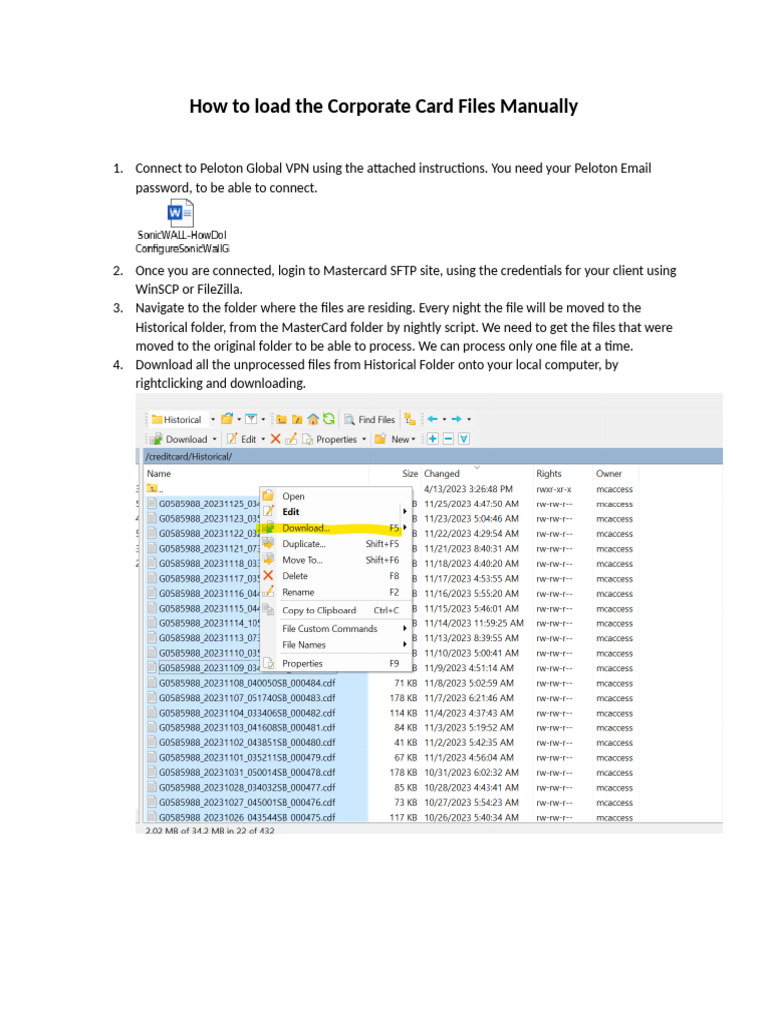The image size is (768, 1024).
Task: Click the minus Unselect Files icon
Action: pyautogui.click(x=448, y=439)
